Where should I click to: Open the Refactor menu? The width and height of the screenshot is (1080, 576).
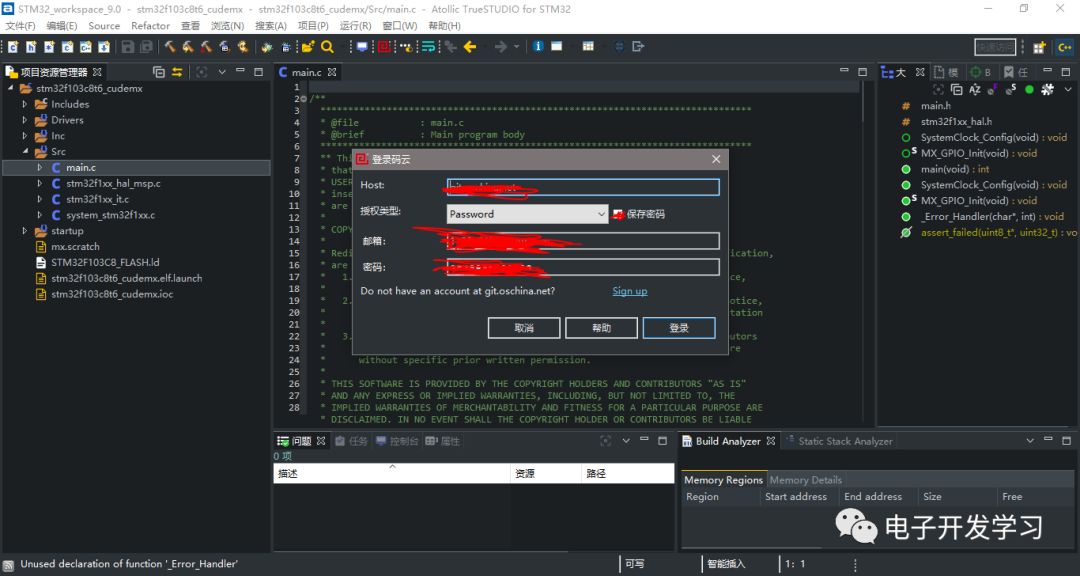[150, 25]
